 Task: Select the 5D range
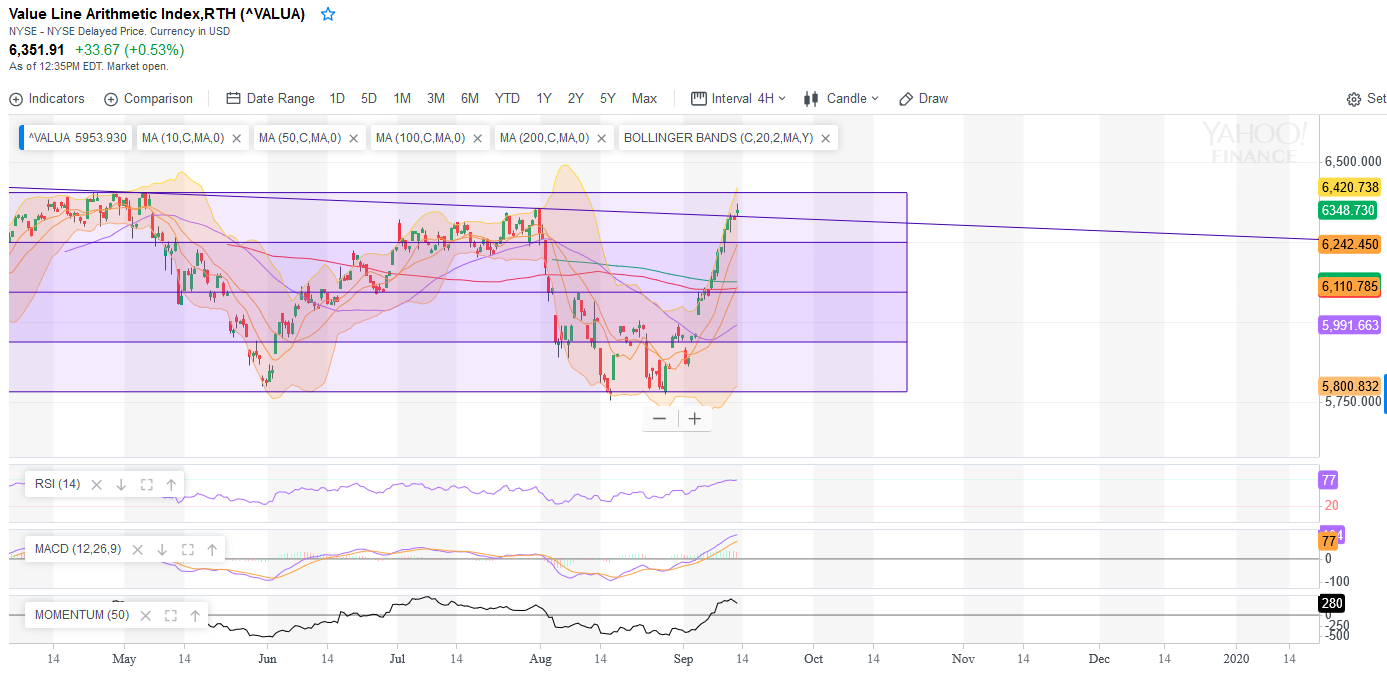[369, 98]
